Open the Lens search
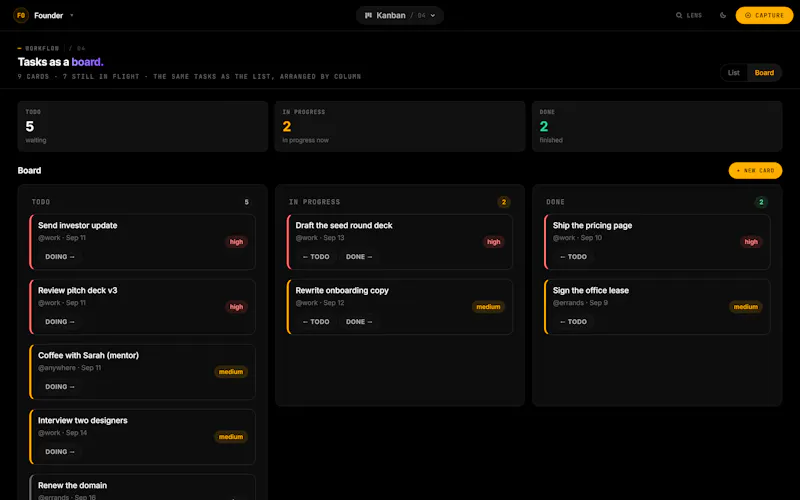The image size is (800, 500). pos(689,15)
